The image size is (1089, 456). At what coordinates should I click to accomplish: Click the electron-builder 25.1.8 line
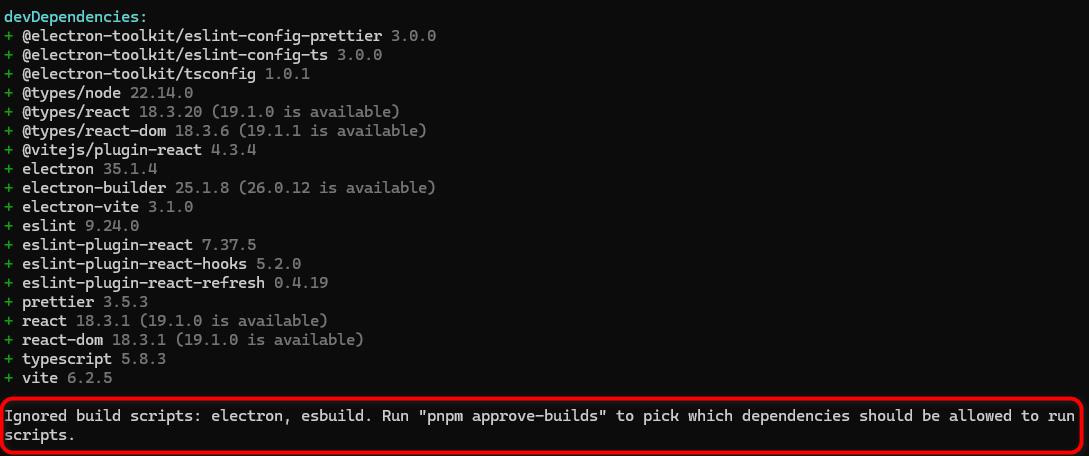(x=220, y=187)
